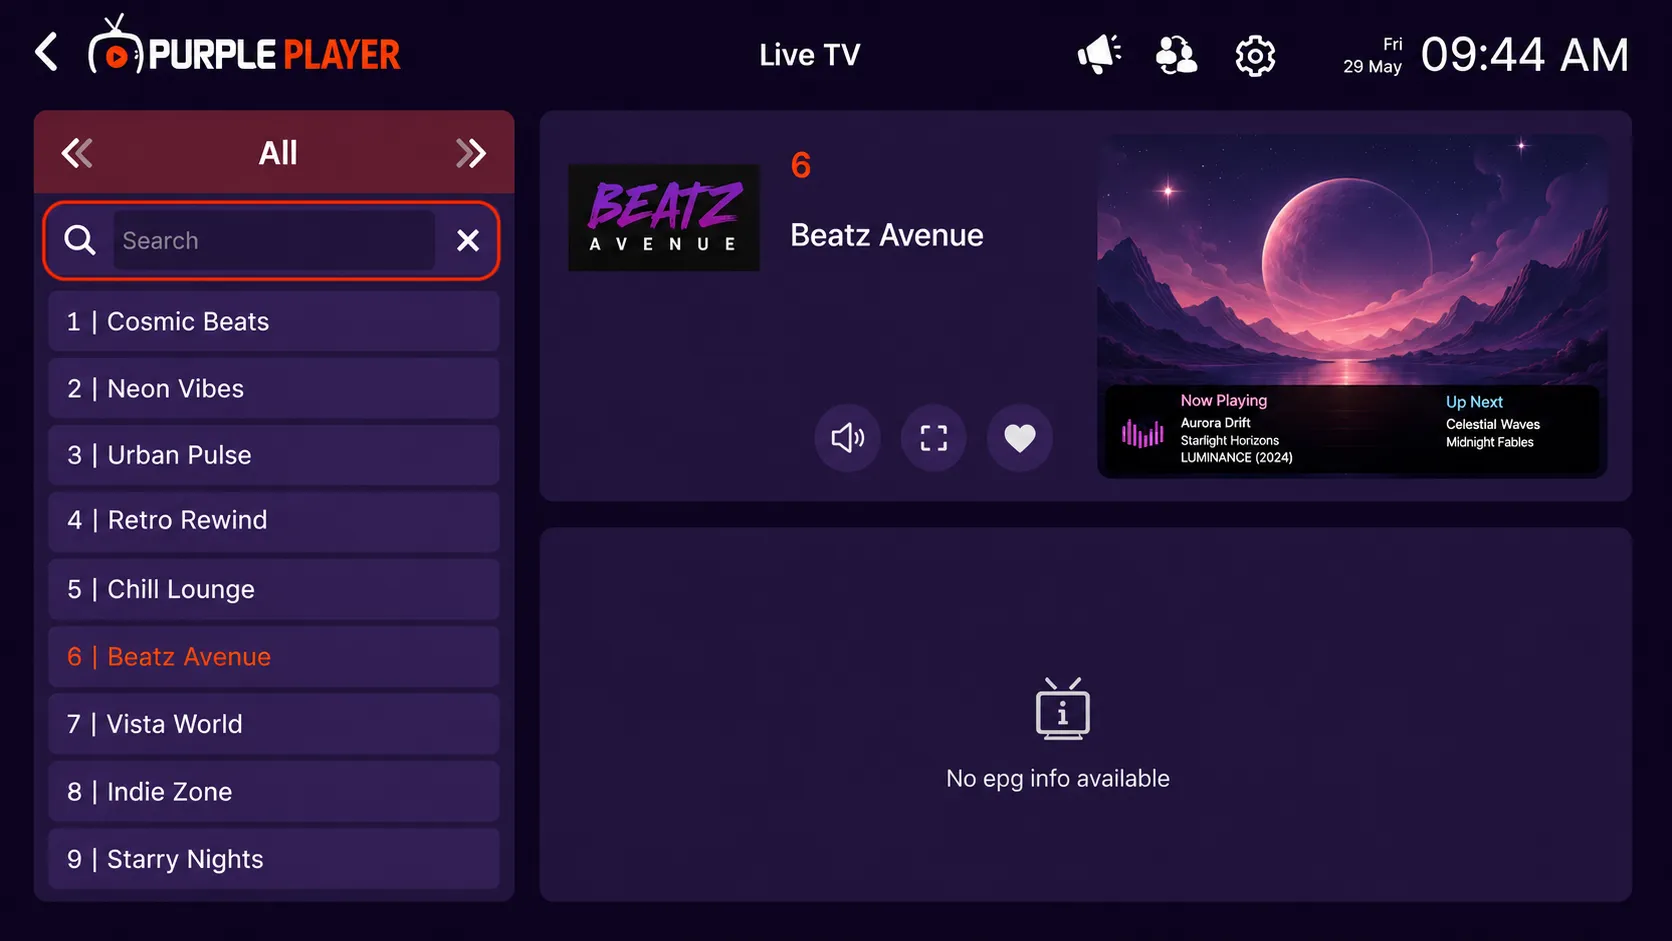Mute the channel with the speaker button
This screenshot has width=1672, height=941.
click(848, 438)
